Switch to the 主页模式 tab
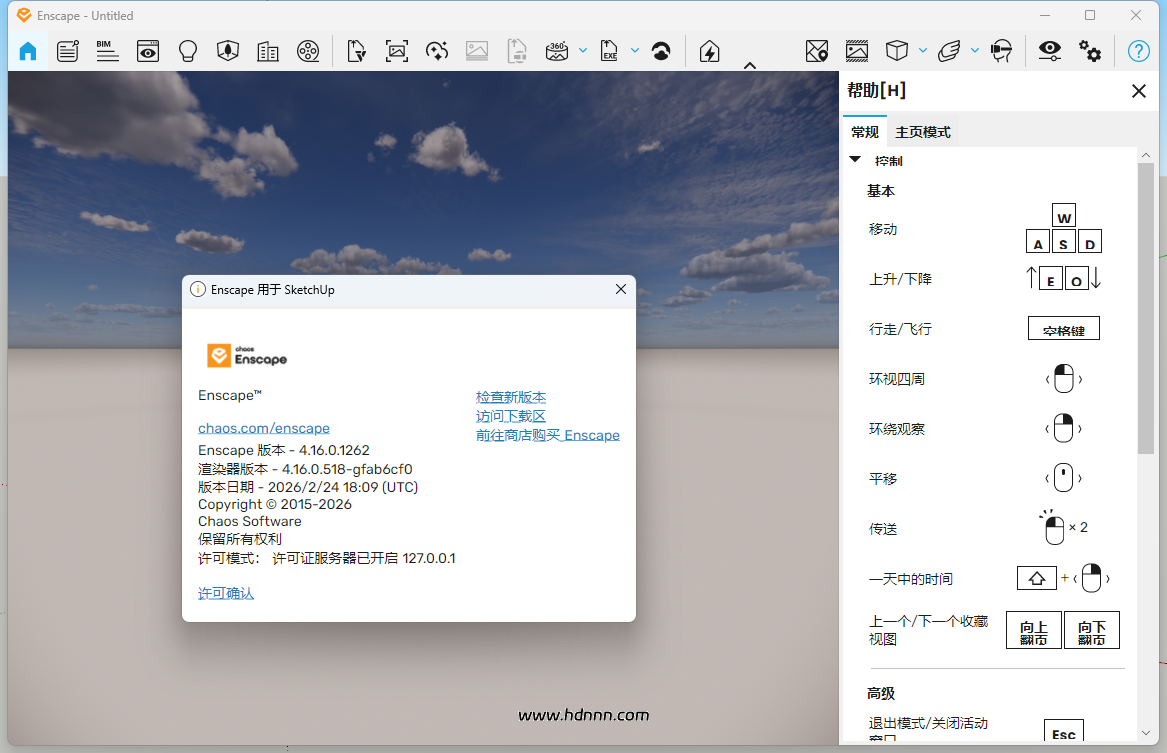The image size is (1167, 753). [x=922, y=132]
